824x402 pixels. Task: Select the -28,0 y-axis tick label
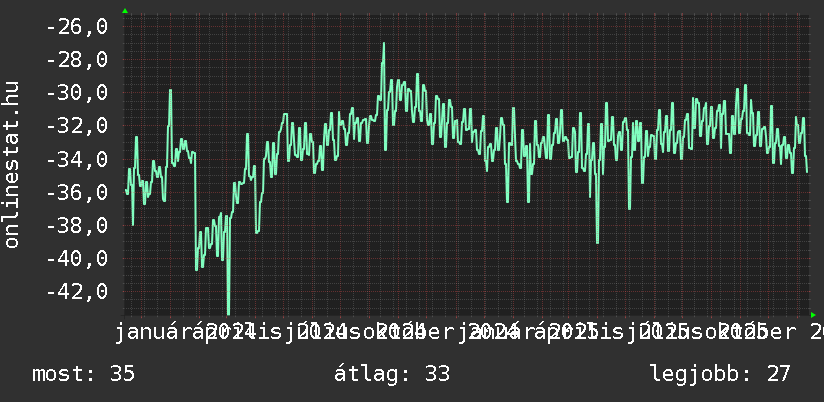click(x=77, y=60)
